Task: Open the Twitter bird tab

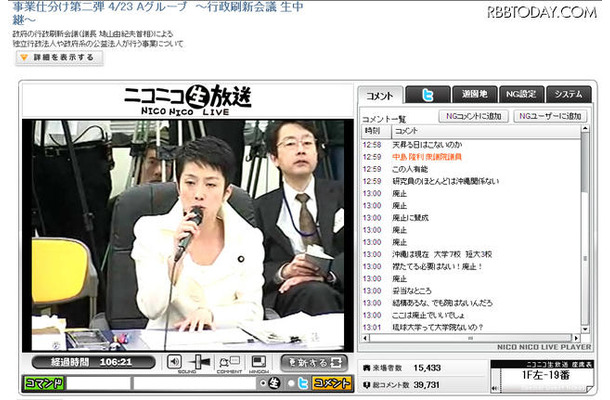Action: (x=428, y=95)
